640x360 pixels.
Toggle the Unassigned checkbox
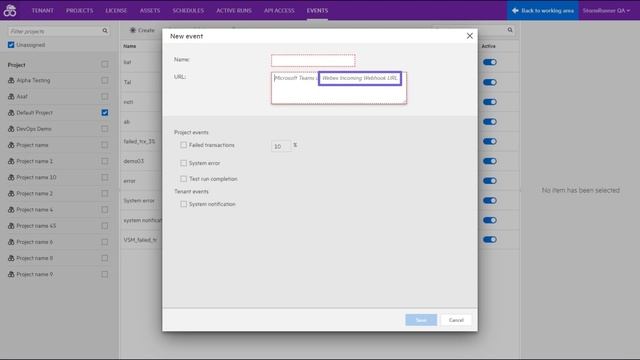[11, 45]
